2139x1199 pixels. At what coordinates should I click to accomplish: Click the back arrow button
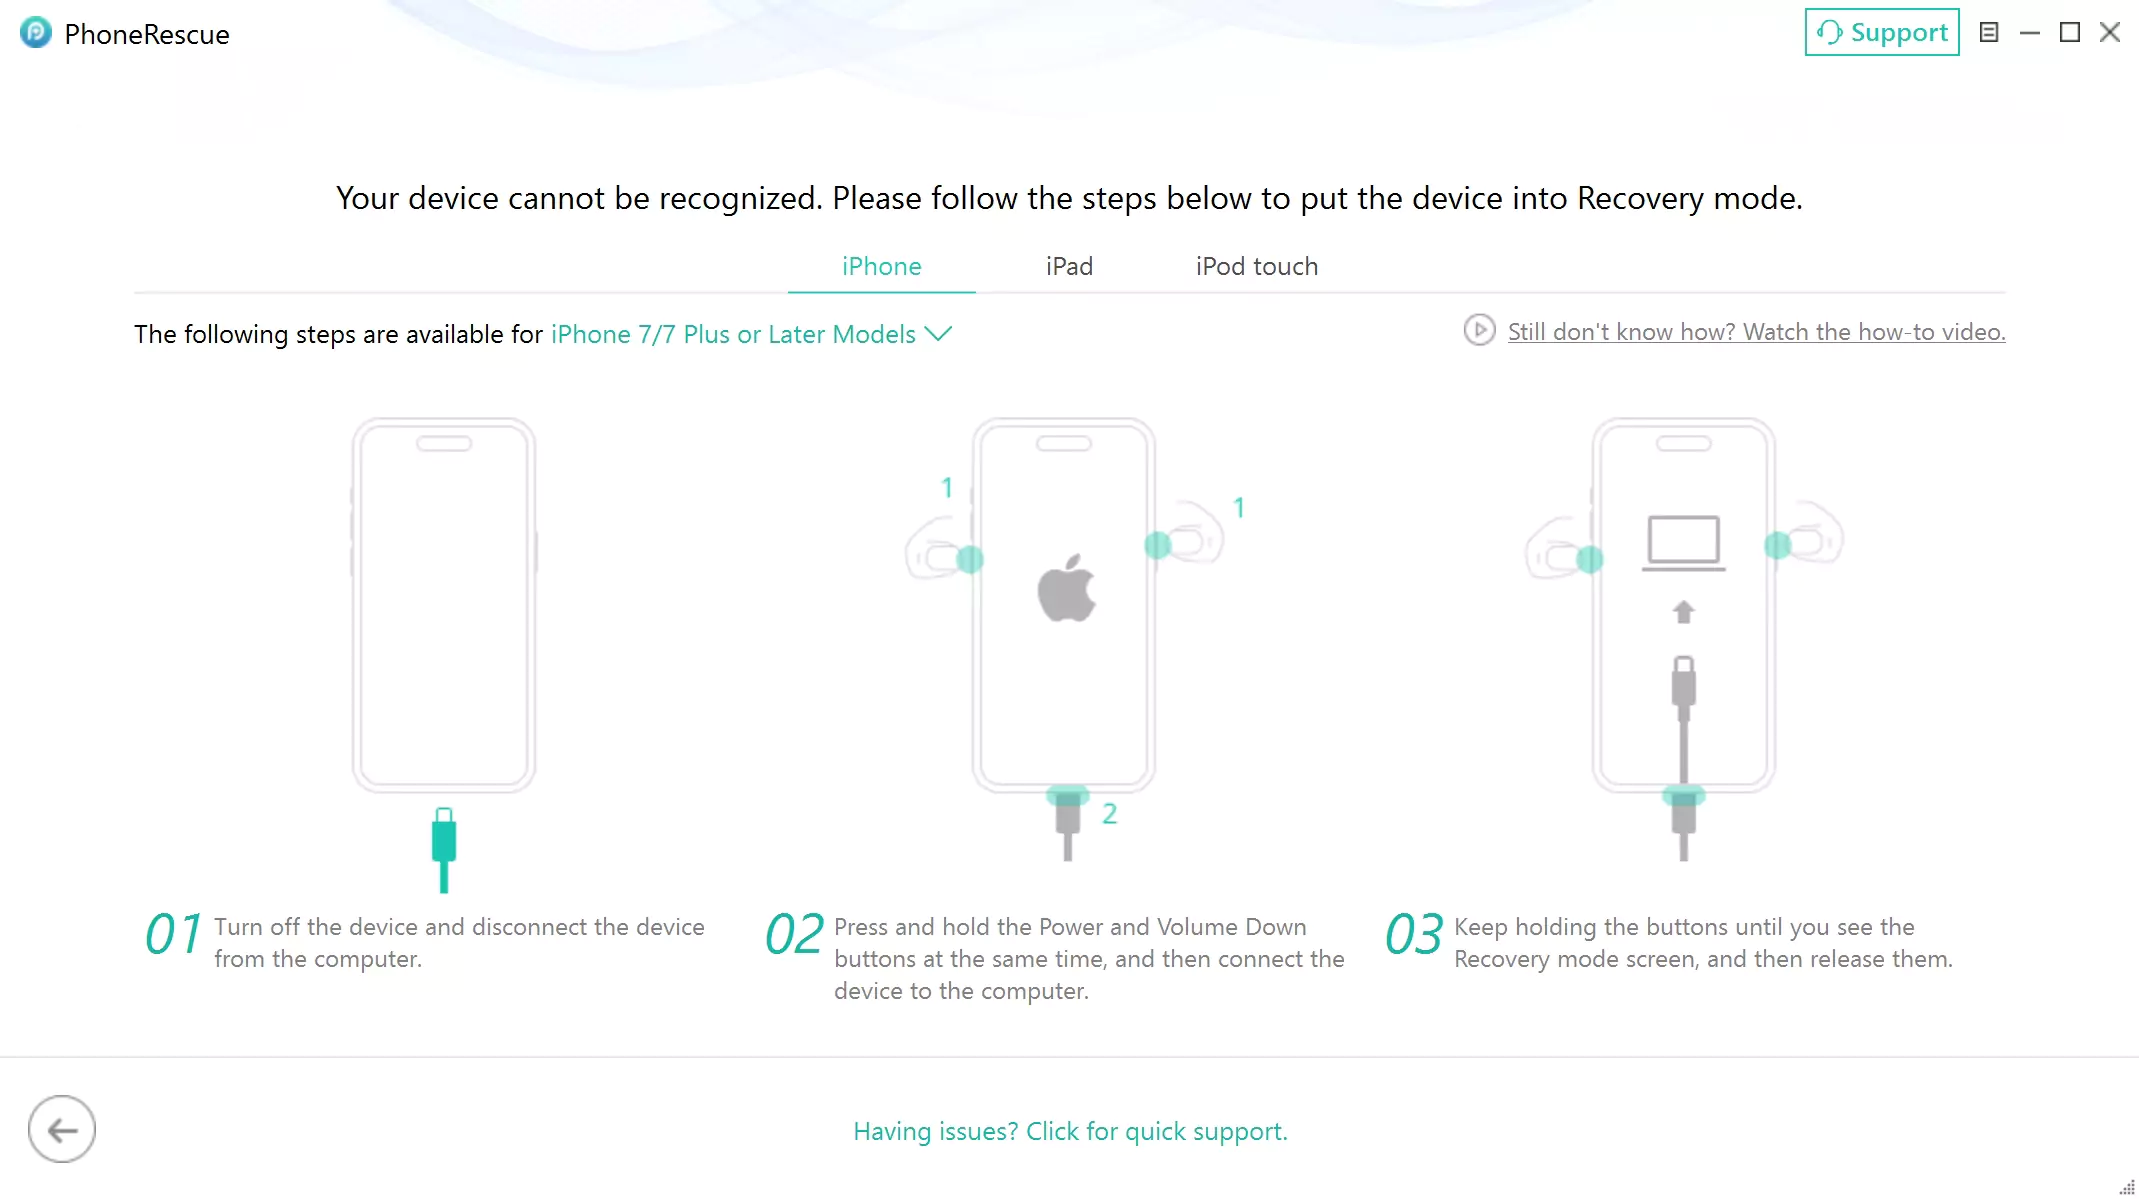click(62, 1129)
